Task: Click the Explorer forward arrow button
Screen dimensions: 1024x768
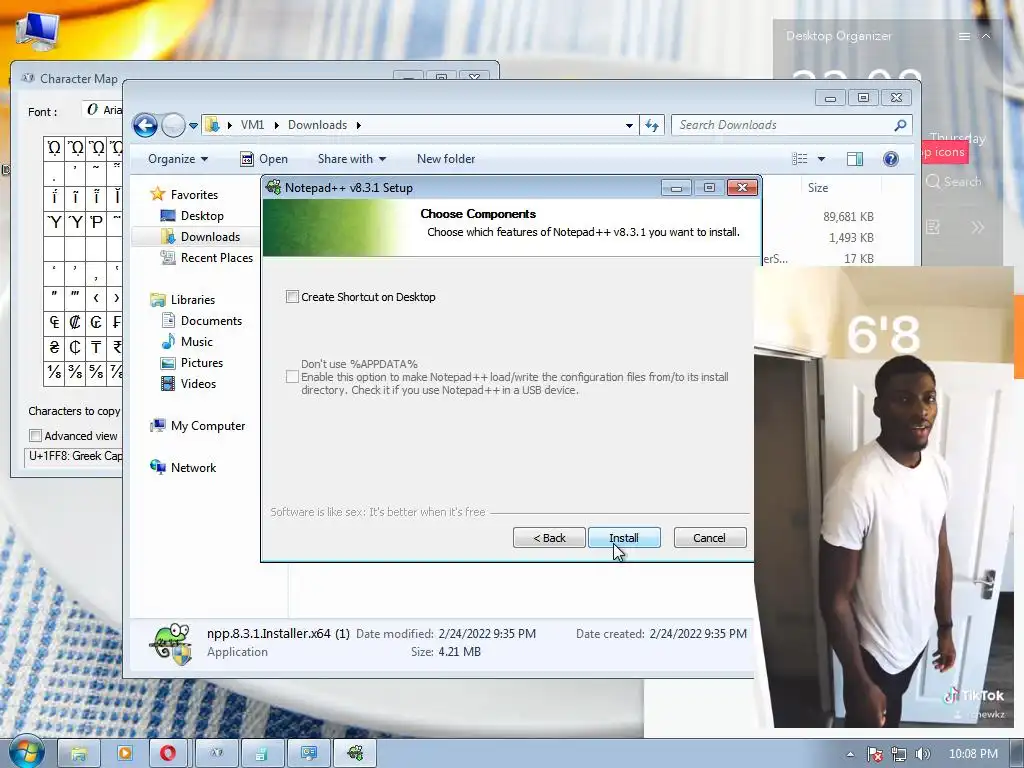Action: tap(173, 125)
